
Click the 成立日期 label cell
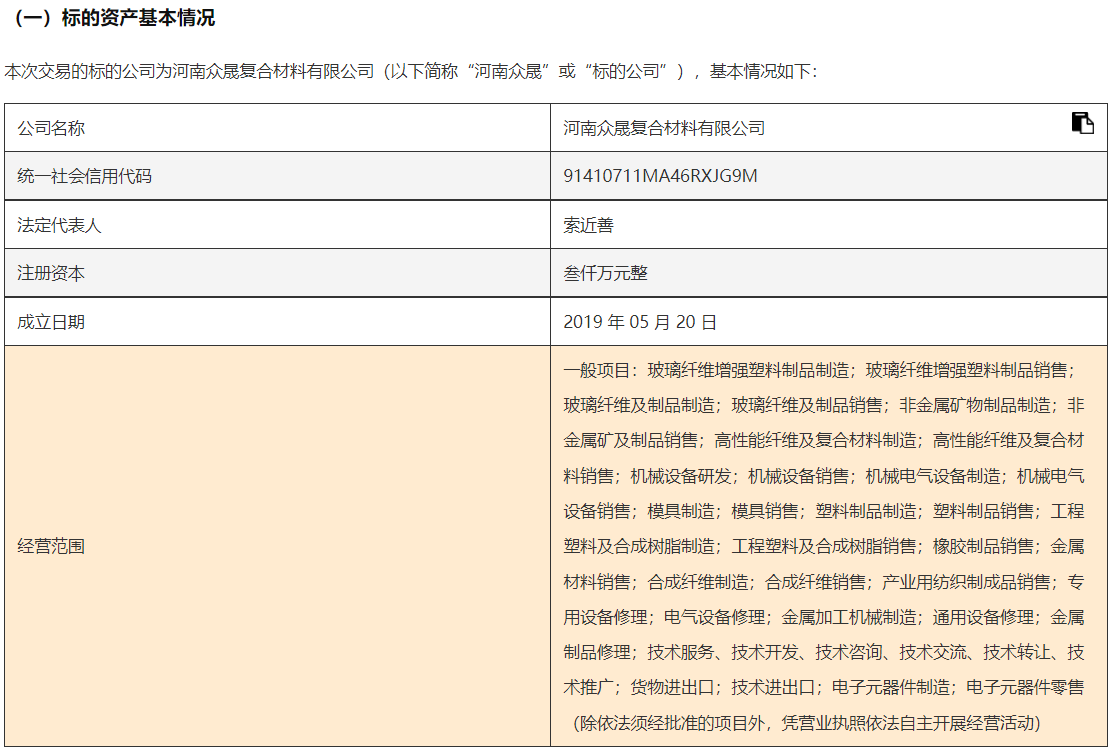tap(277, 321)
